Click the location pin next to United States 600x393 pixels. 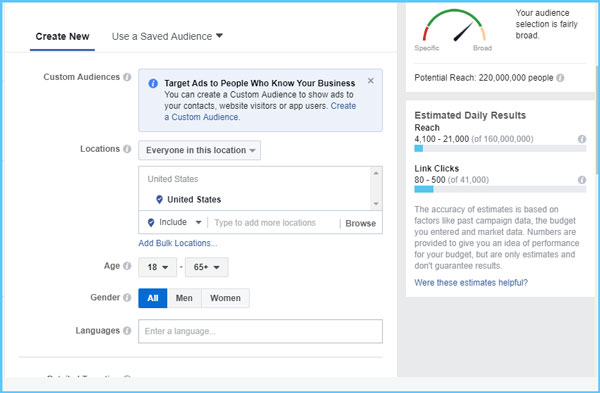click(x=159, y=199)
